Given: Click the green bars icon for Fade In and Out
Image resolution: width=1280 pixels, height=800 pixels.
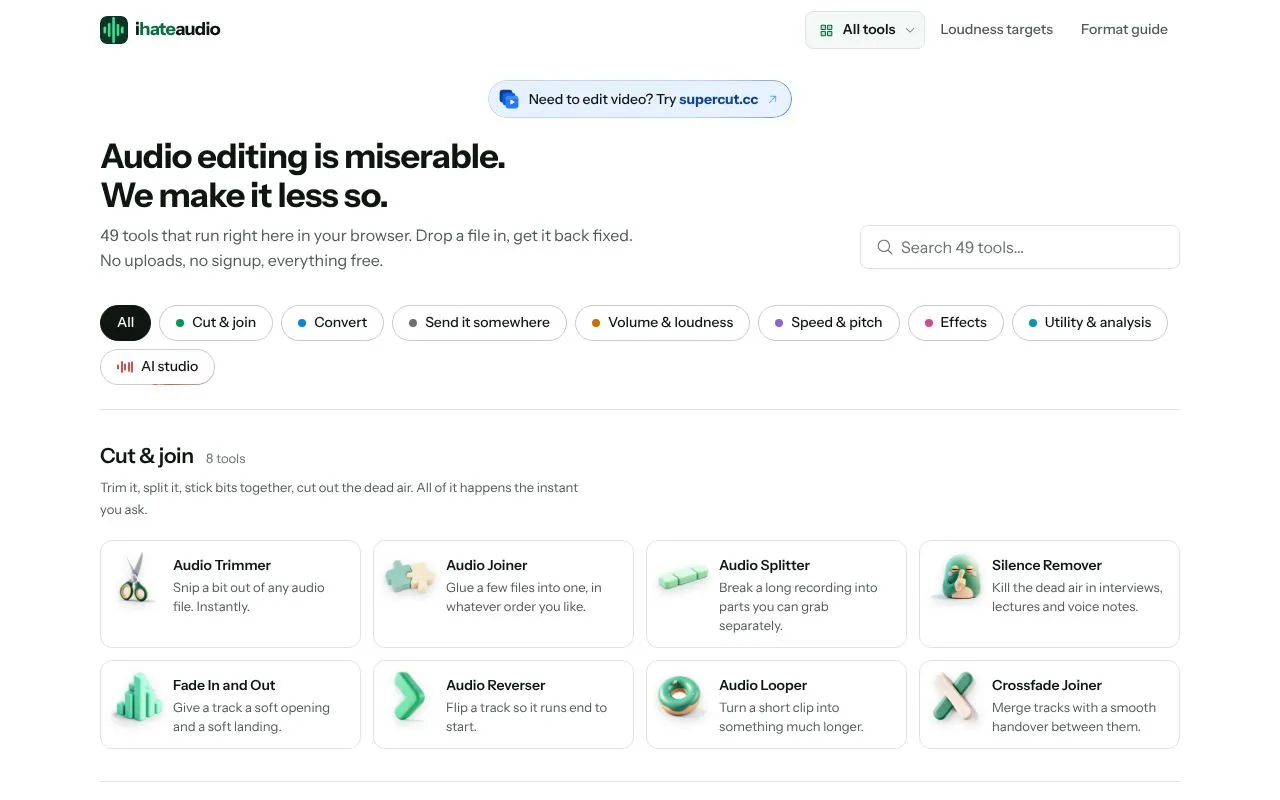Looking at the screenshot, I should click(x=137, y=697).
